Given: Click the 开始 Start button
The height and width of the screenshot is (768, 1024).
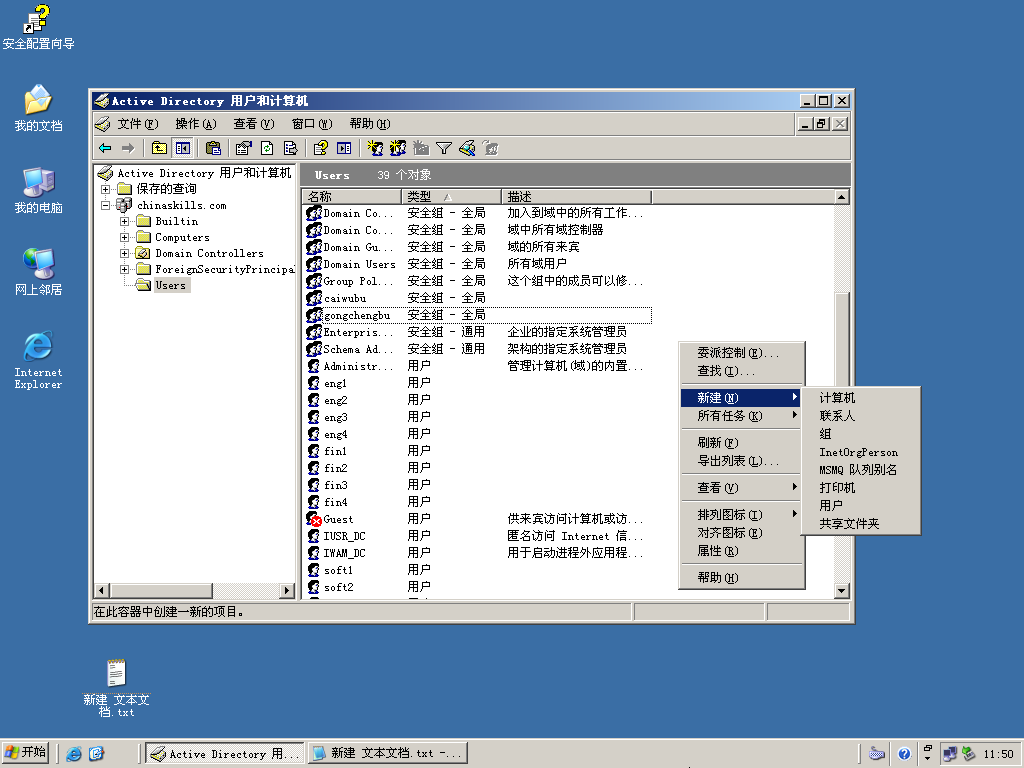Looking at the screenshot, I should coord(25,753).
